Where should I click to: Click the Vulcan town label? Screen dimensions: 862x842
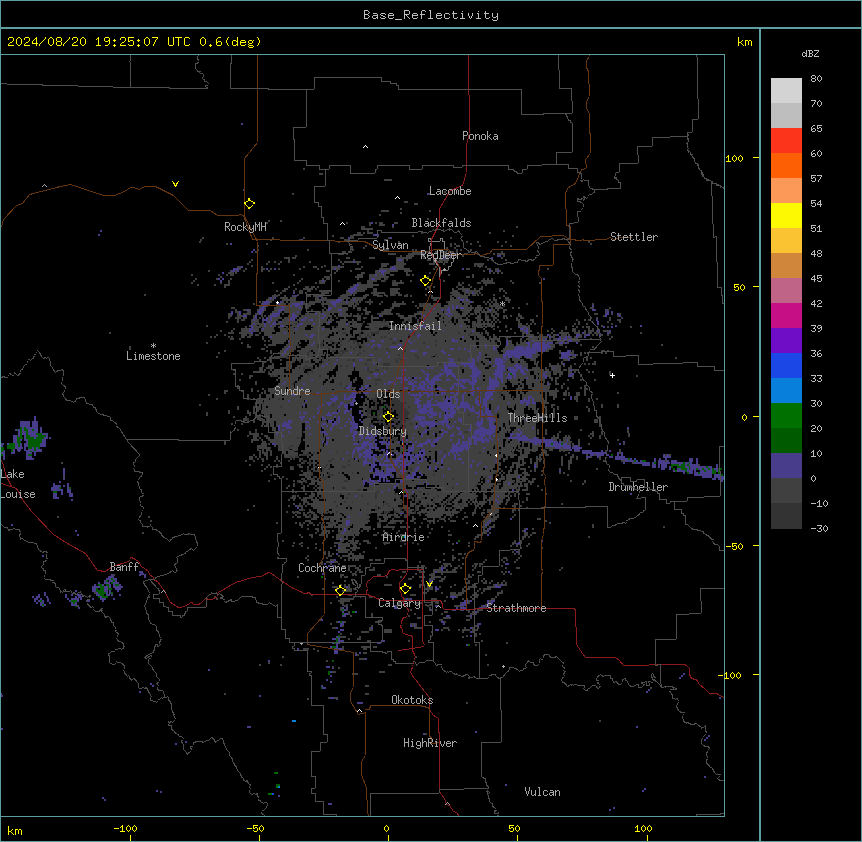point(542,792)
